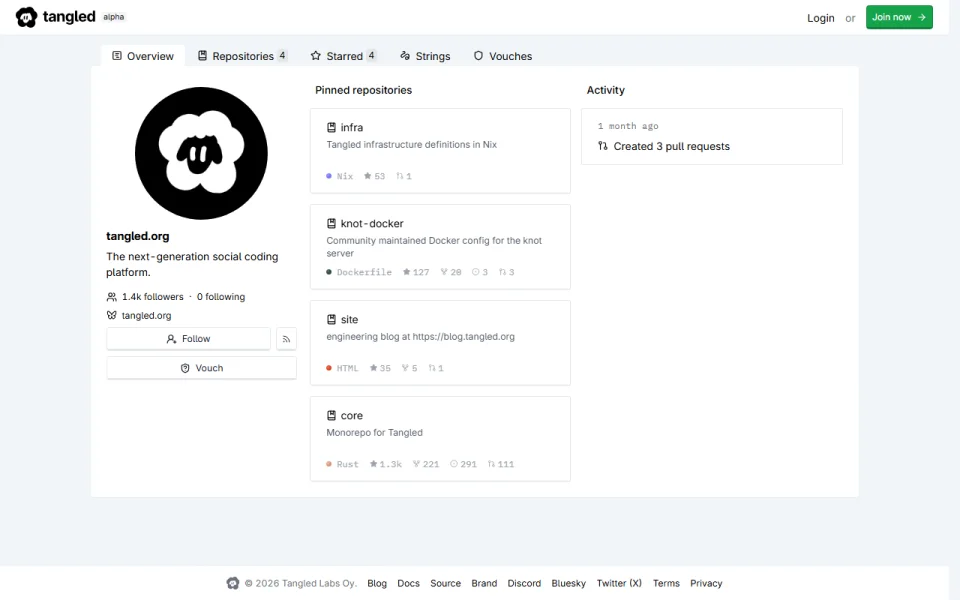Click the Rust language color dot
Viewport: 960px width, 600px height.
click(x=329, y=465)
